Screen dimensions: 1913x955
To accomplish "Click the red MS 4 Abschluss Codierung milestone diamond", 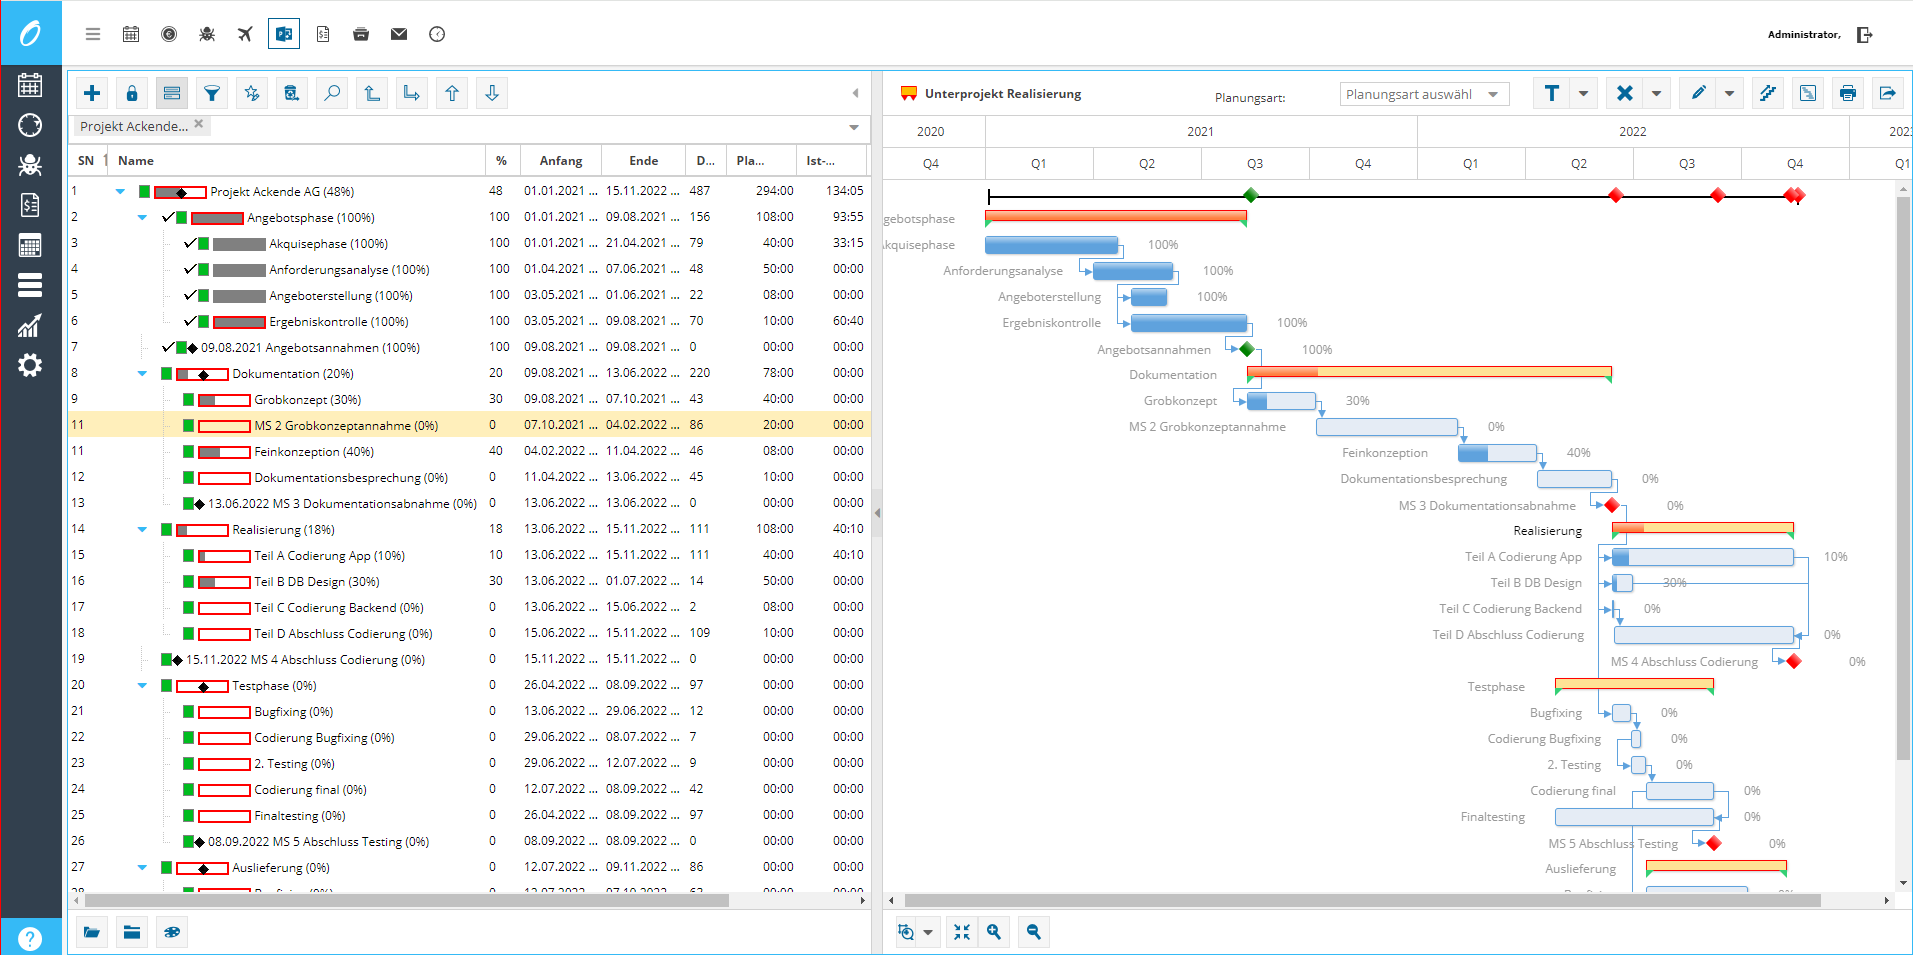I will pos(1794,661).
